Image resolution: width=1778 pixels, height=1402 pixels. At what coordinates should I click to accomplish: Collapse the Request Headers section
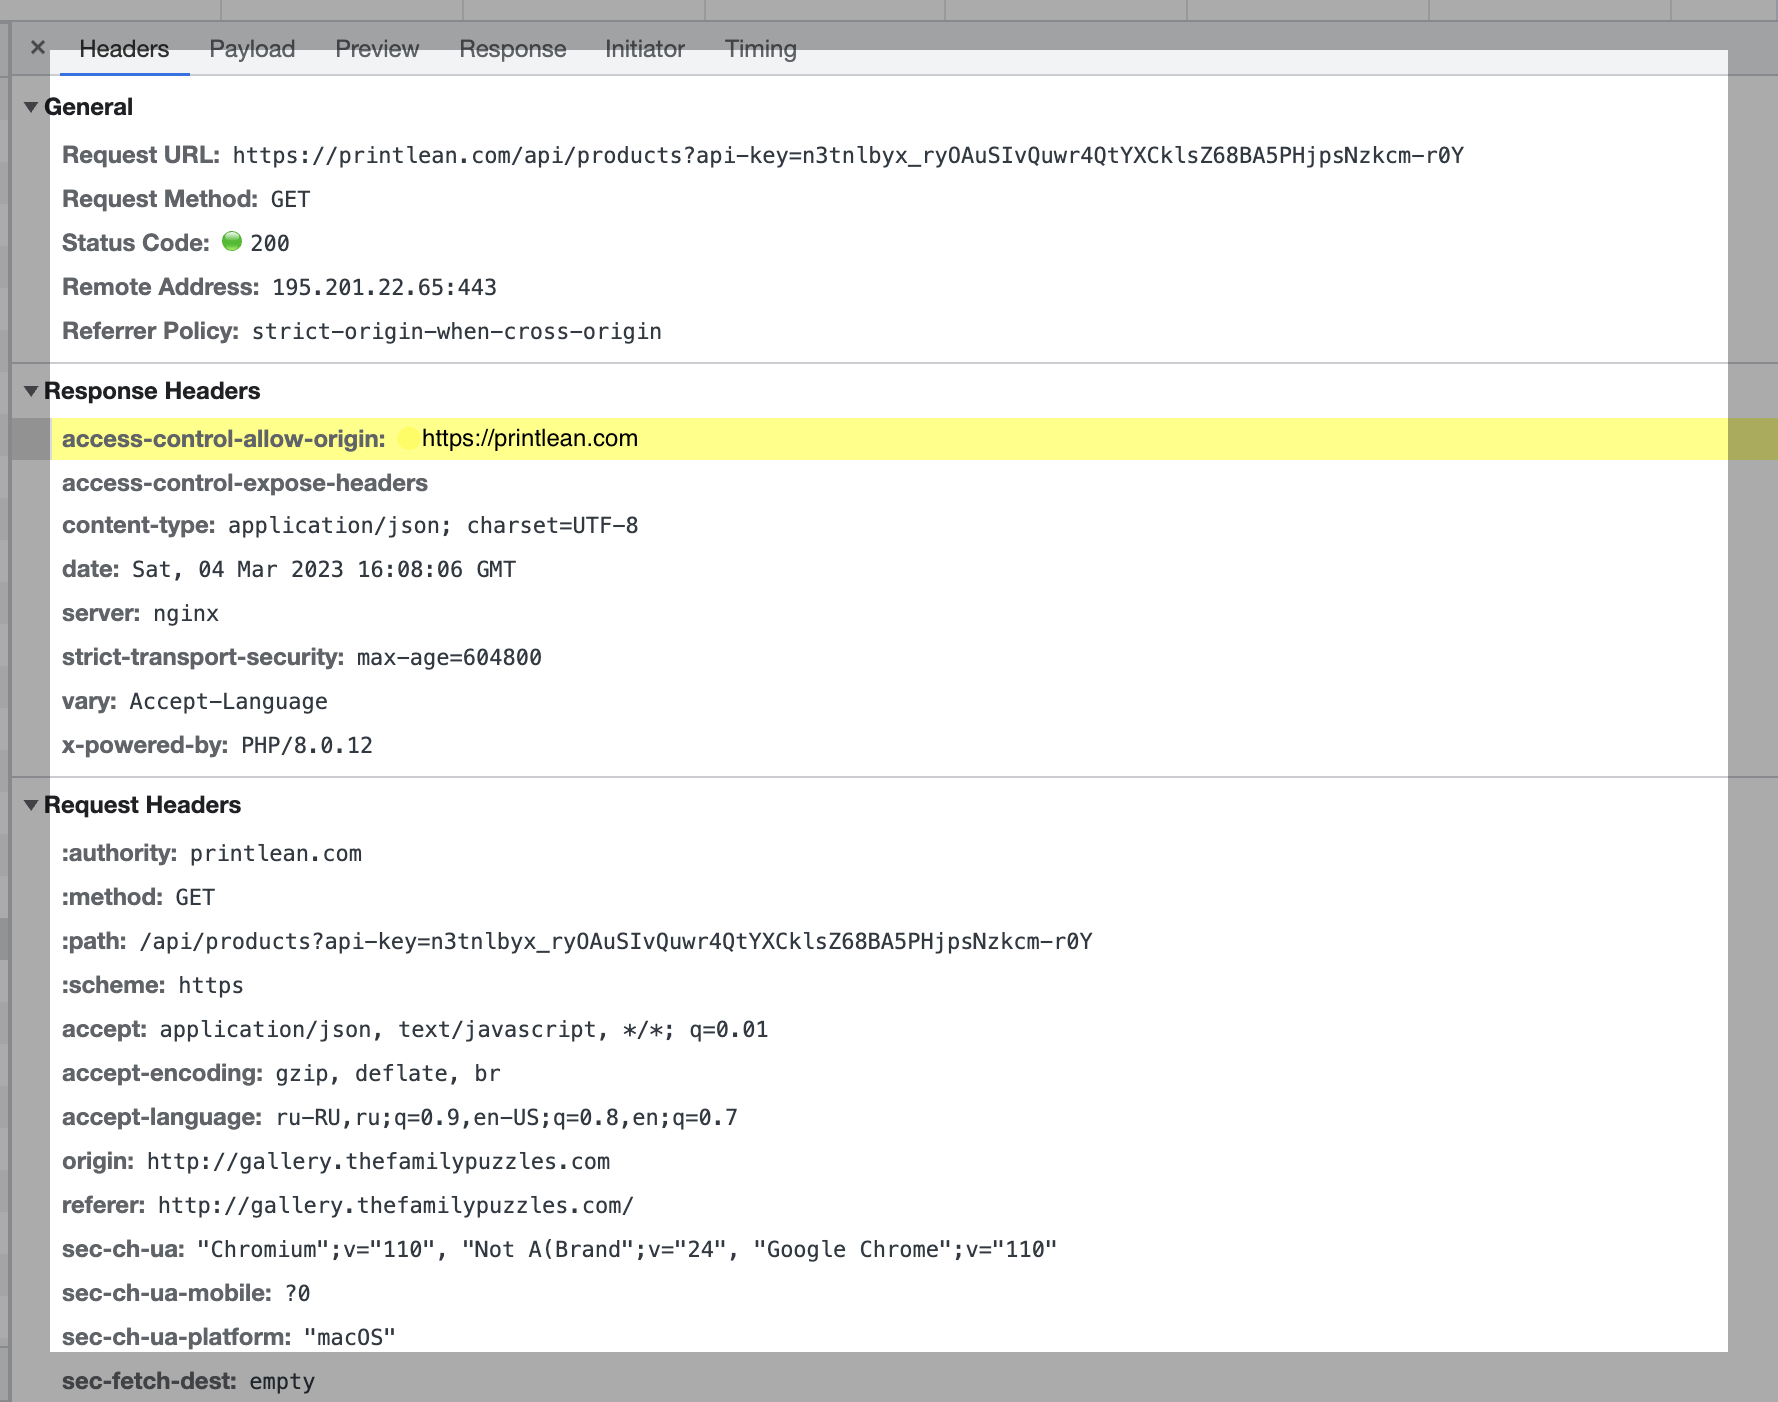pyautogui.click(x=31, y=805)
